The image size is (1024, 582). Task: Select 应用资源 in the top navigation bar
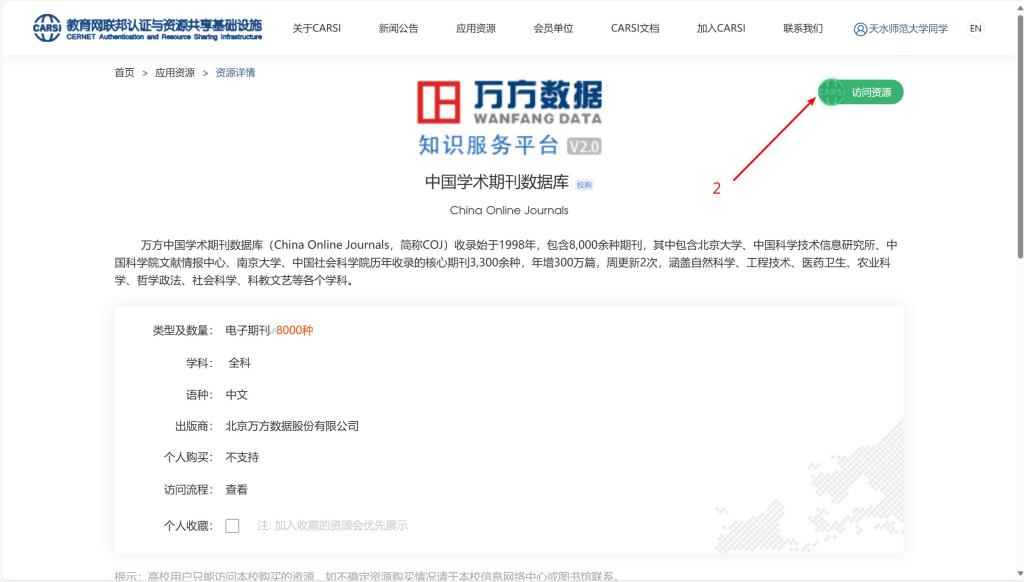pyautogui.click(x=475, y=28)
